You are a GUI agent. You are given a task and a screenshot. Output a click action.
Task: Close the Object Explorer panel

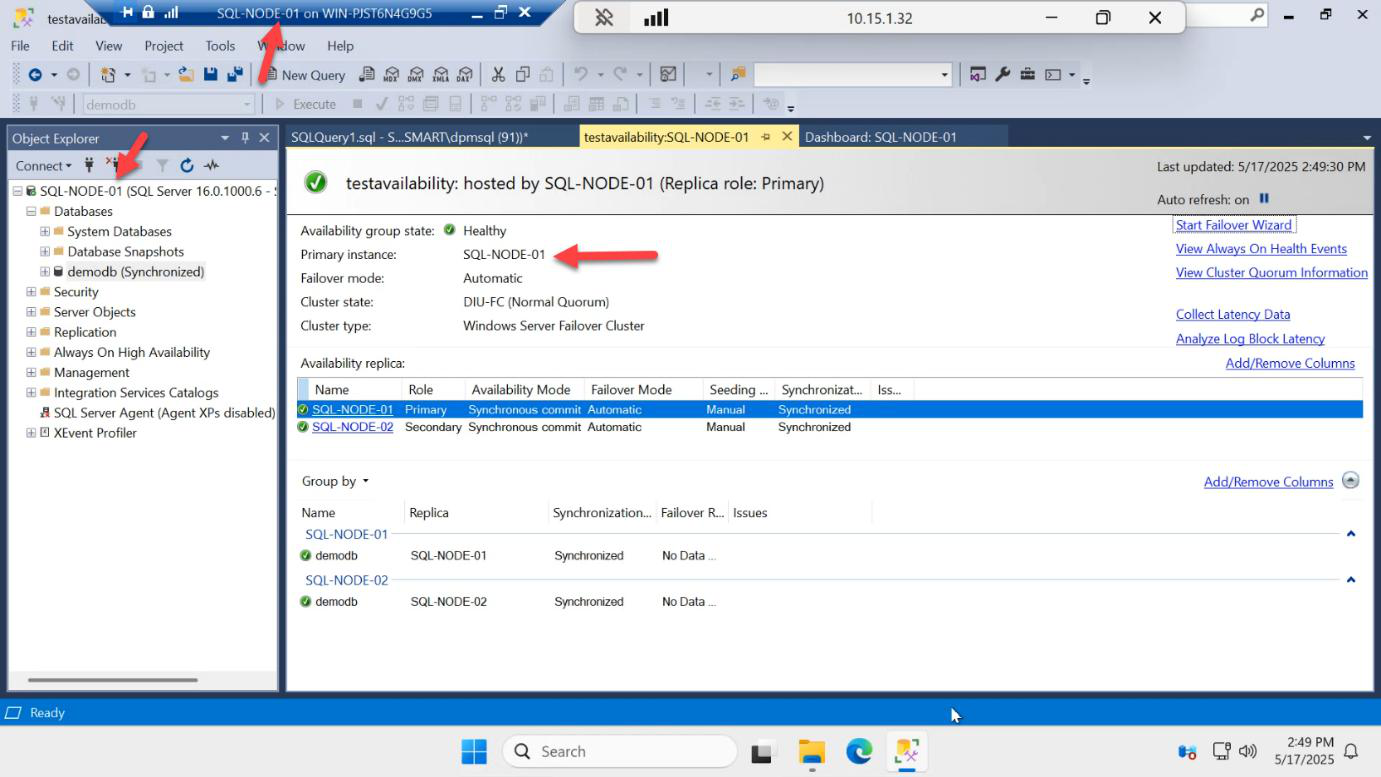click(x=264, y=138)
